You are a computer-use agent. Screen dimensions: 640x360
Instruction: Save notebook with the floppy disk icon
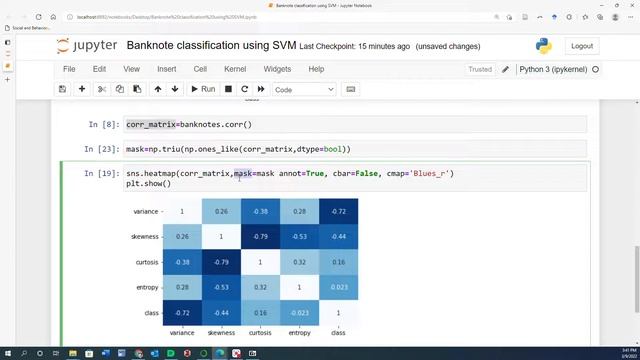(x=62, y=89)
